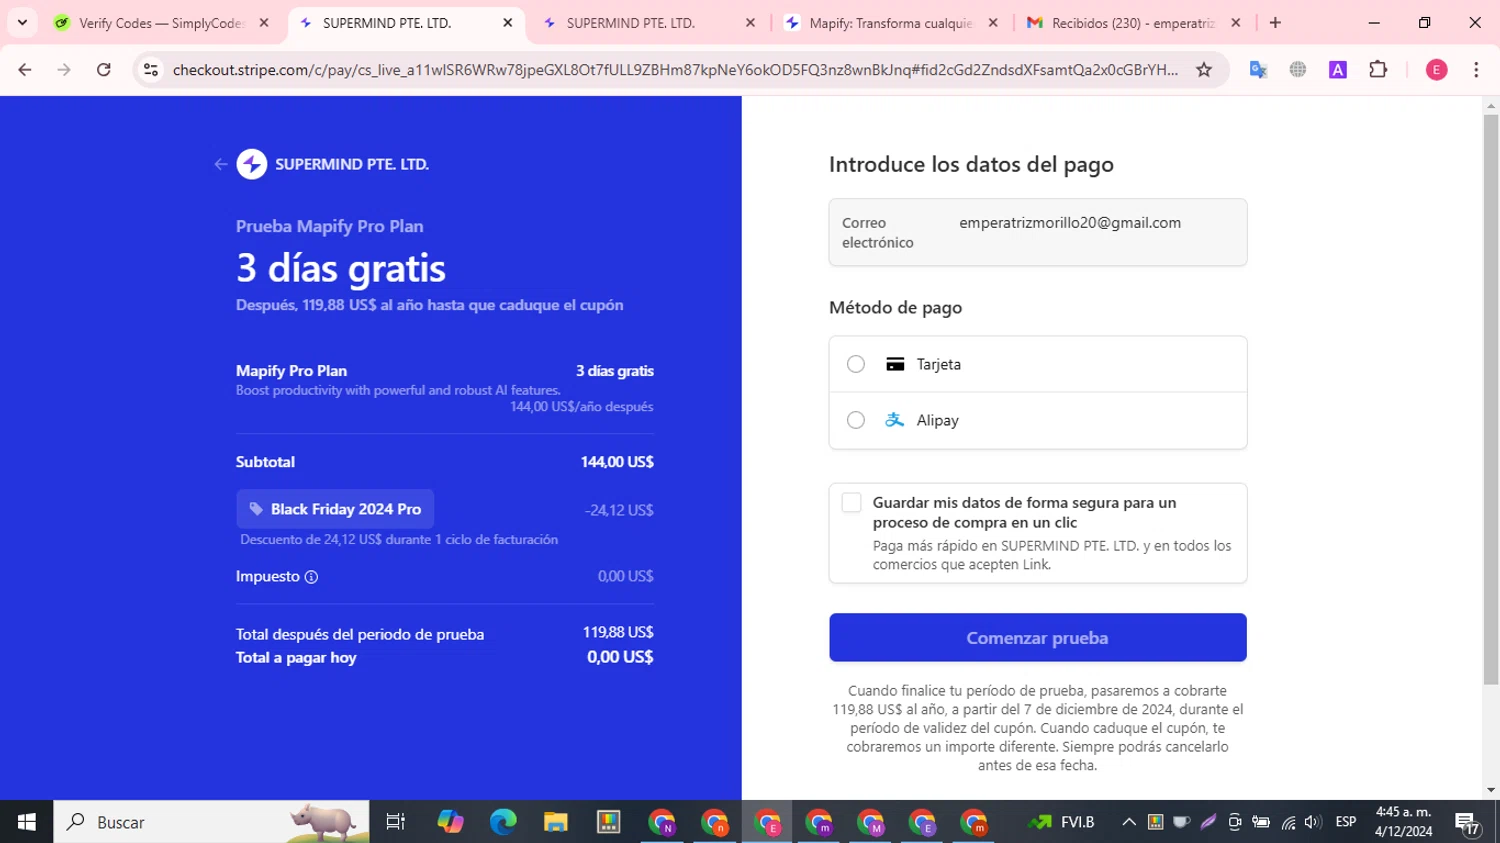The image size is (1500, 843).
Task: Open File Explorer from the taskbar
Action: coord(556,822)
